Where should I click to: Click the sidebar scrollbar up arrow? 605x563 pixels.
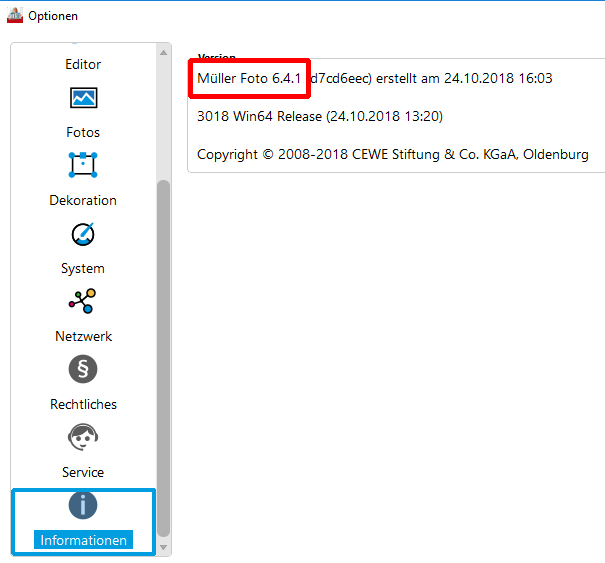tap(164, 52)
